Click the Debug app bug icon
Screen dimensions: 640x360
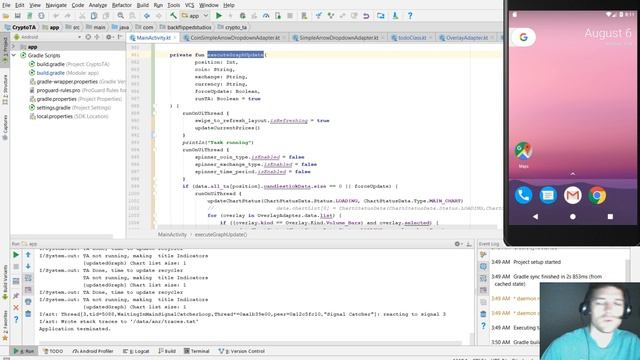pyautogui.click(x=242, y=16)
